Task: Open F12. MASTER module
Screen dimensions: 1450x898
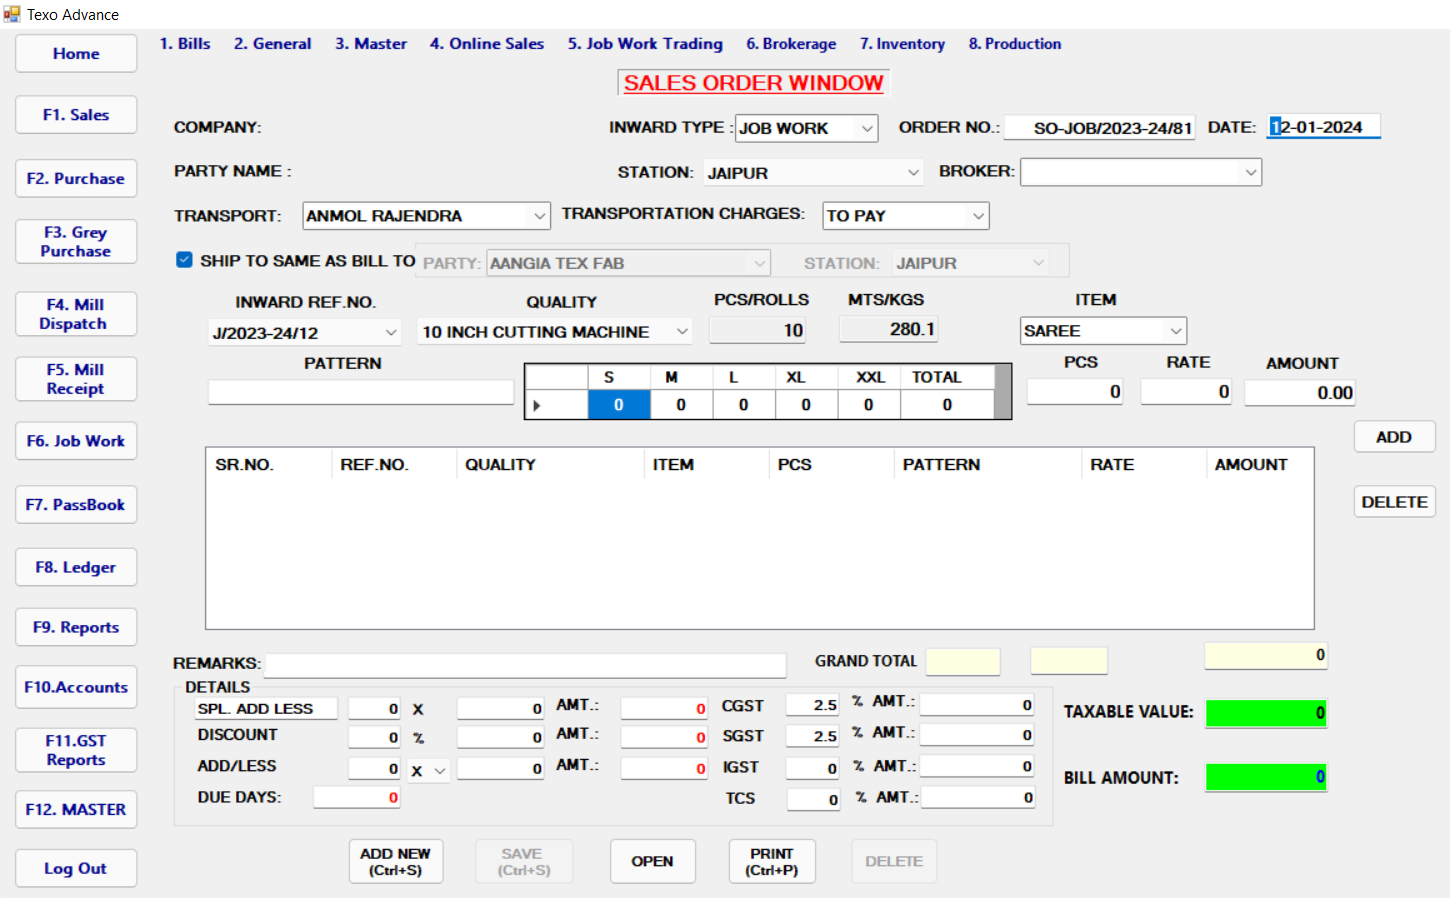Action: [76, 809]
